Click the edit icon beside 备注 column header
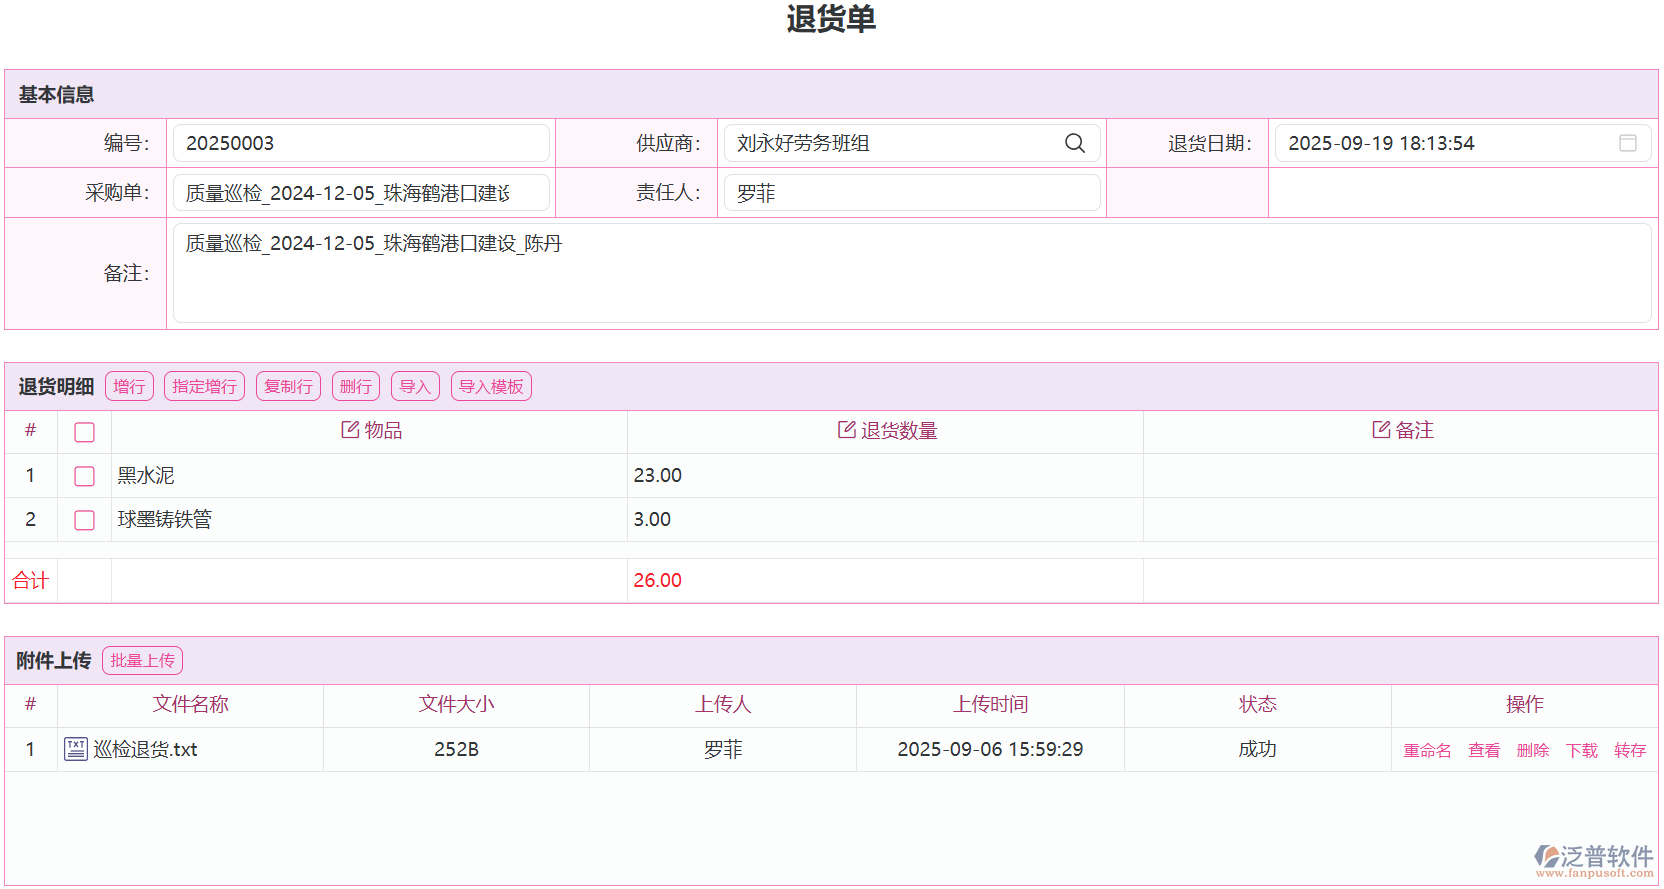The width and height of the screenshot is (1664, 889). 1381,430
